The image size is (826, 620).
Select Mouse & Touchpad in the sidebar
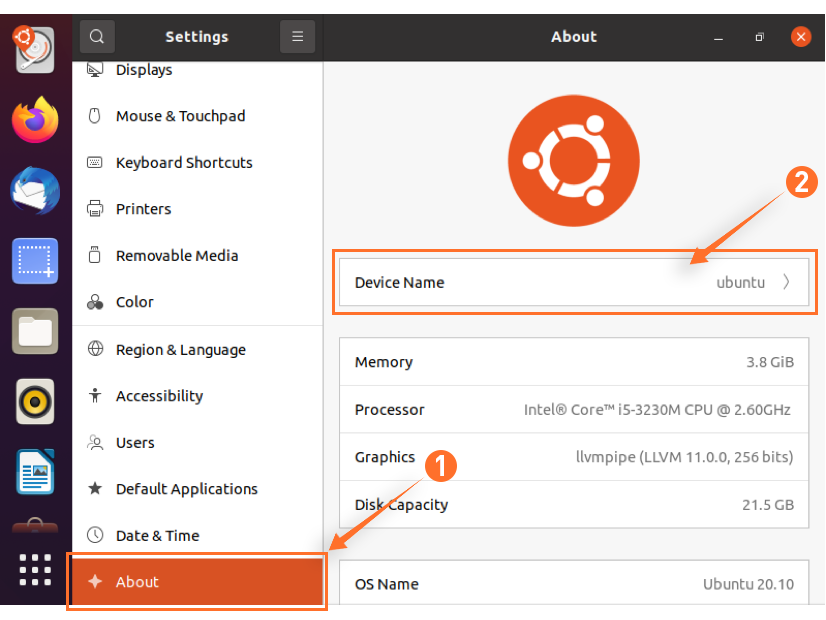pyautogui.click(x=197, y=116)
